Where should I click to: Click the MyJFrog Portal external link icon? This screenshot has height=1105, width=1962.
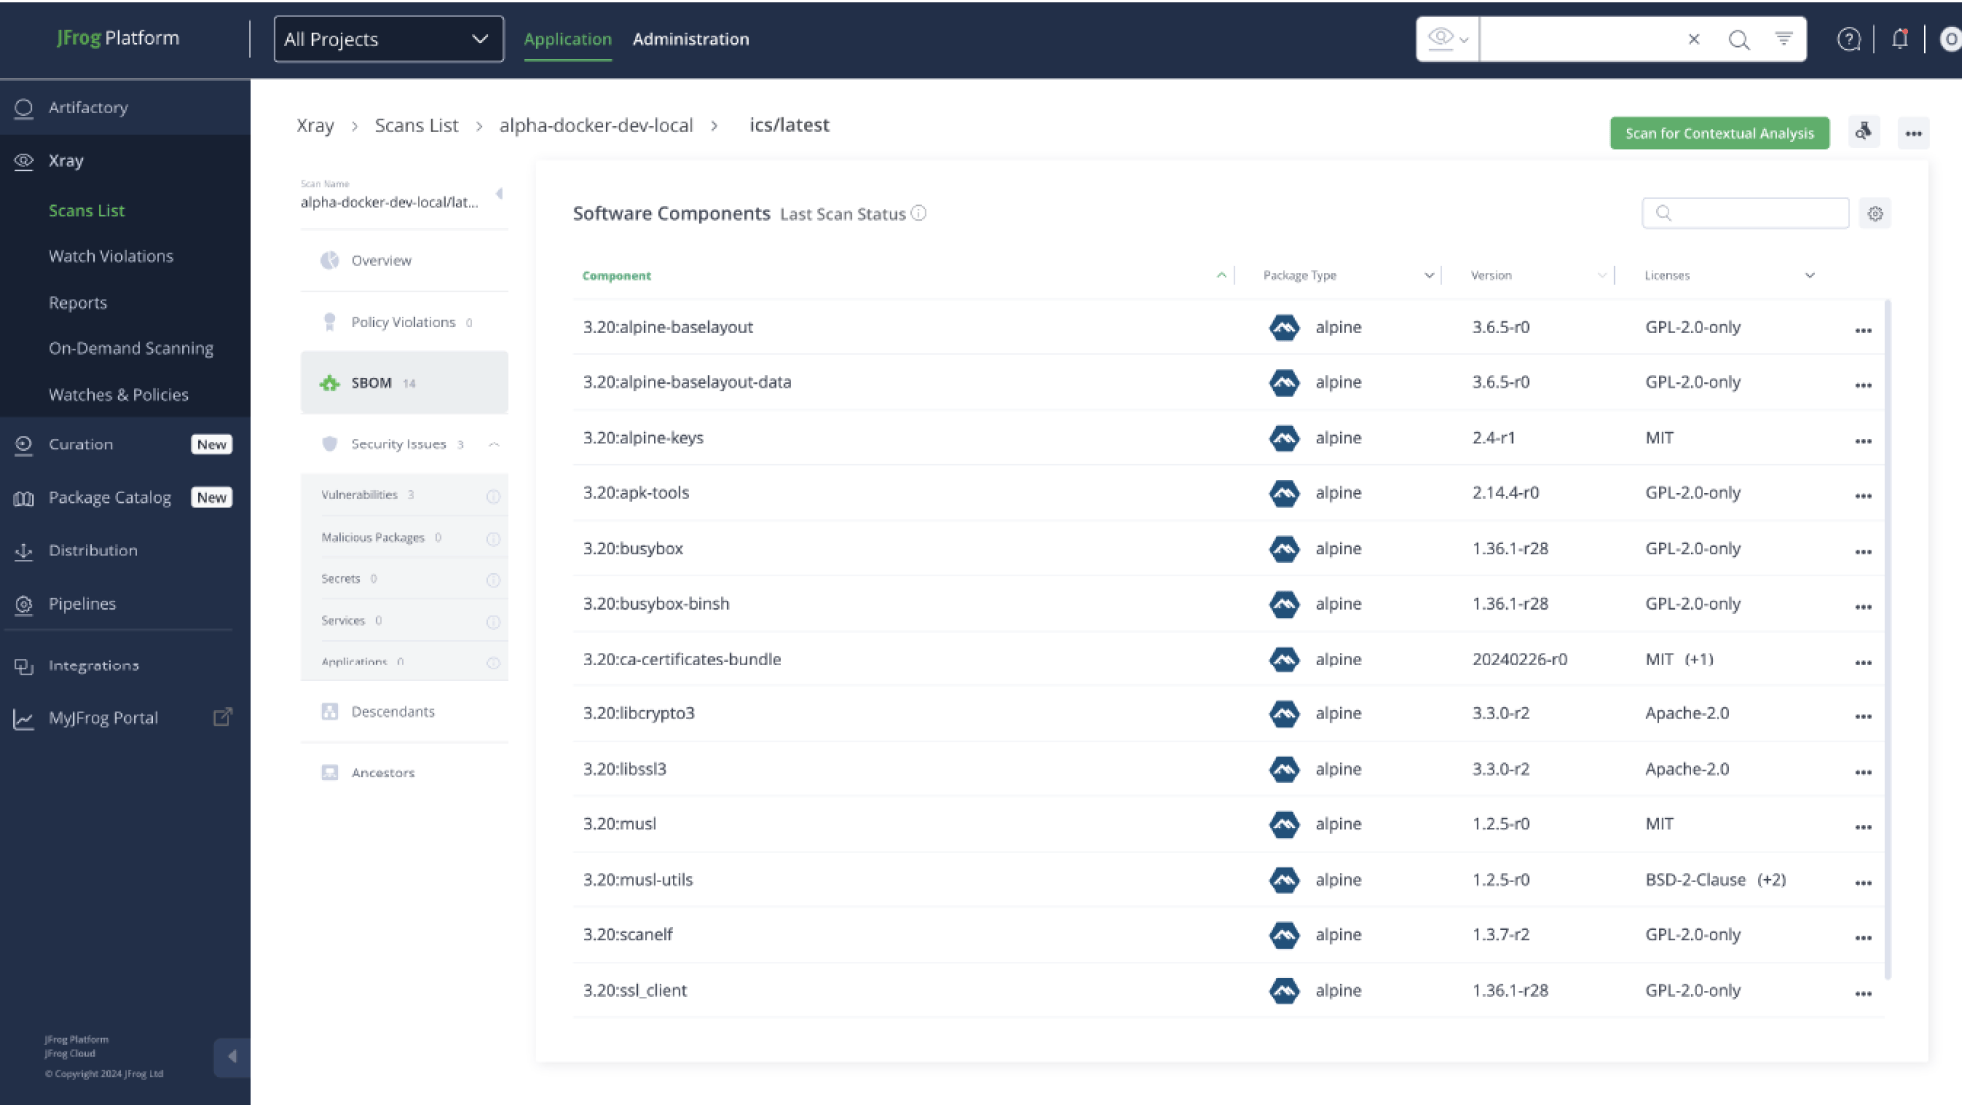pyautogui.click(x=222, y=717)
